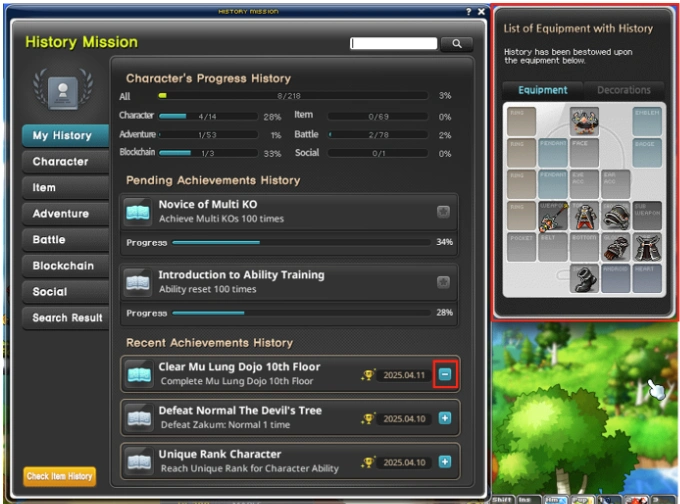This screenshot has height=504, width=680.
Task: Click the trophy icon on Unique Rank Character row
Action: click(368, 462)
